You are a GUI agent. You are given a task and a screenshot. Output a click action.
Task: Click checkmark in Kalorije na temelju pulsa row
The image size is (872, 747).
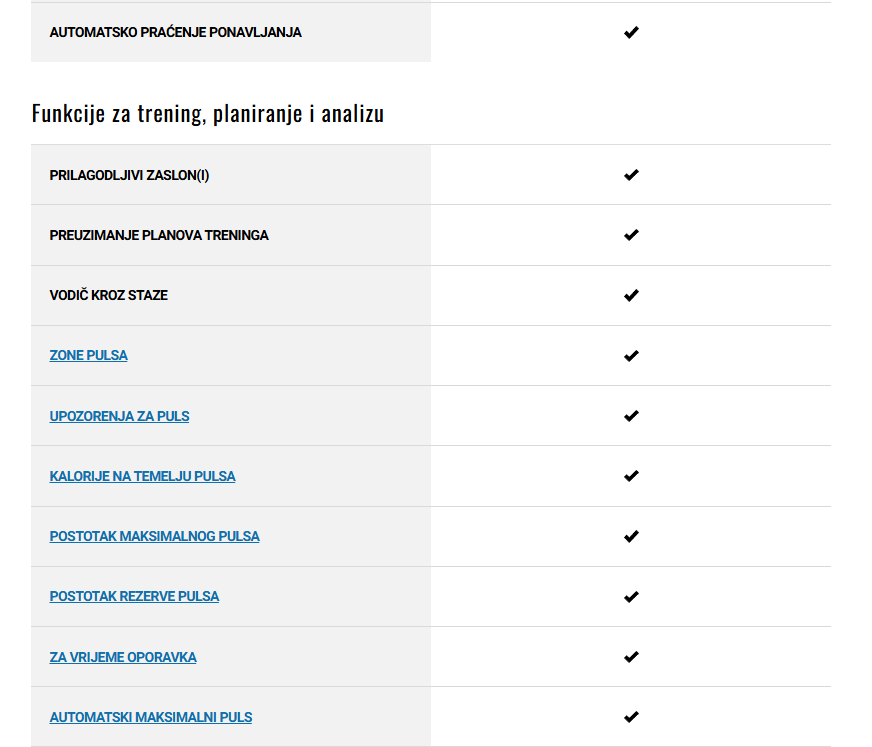click(x=631, y=476)
